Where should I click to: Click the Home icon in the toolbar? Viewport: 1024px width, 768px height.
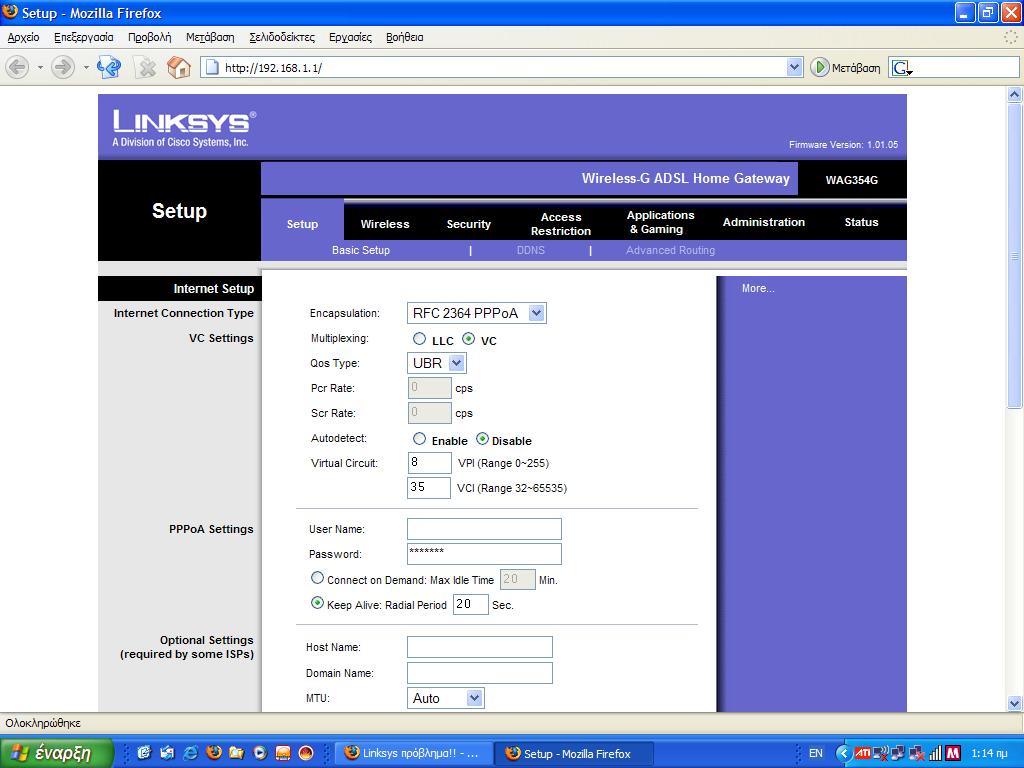tap(179, 67)
